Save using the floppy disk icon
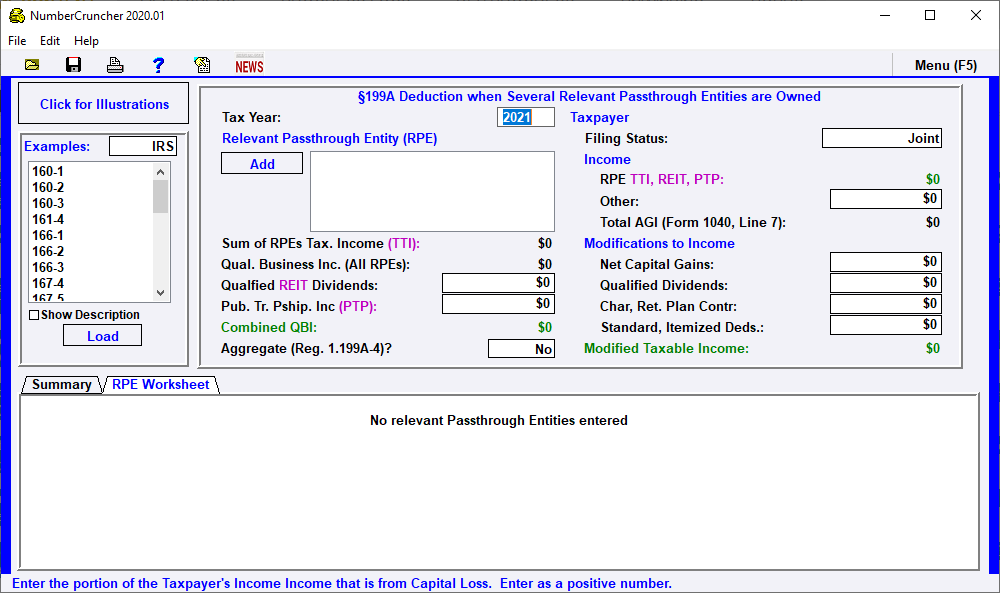The image size is (1000, 593). click(x=73, y=65)
